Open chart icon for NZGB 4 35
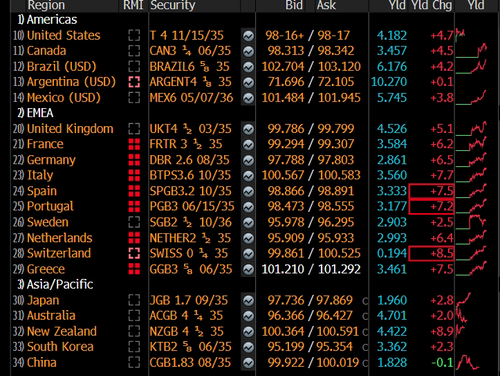Screen dimensions: 500x376 click(x=248, y=332)
